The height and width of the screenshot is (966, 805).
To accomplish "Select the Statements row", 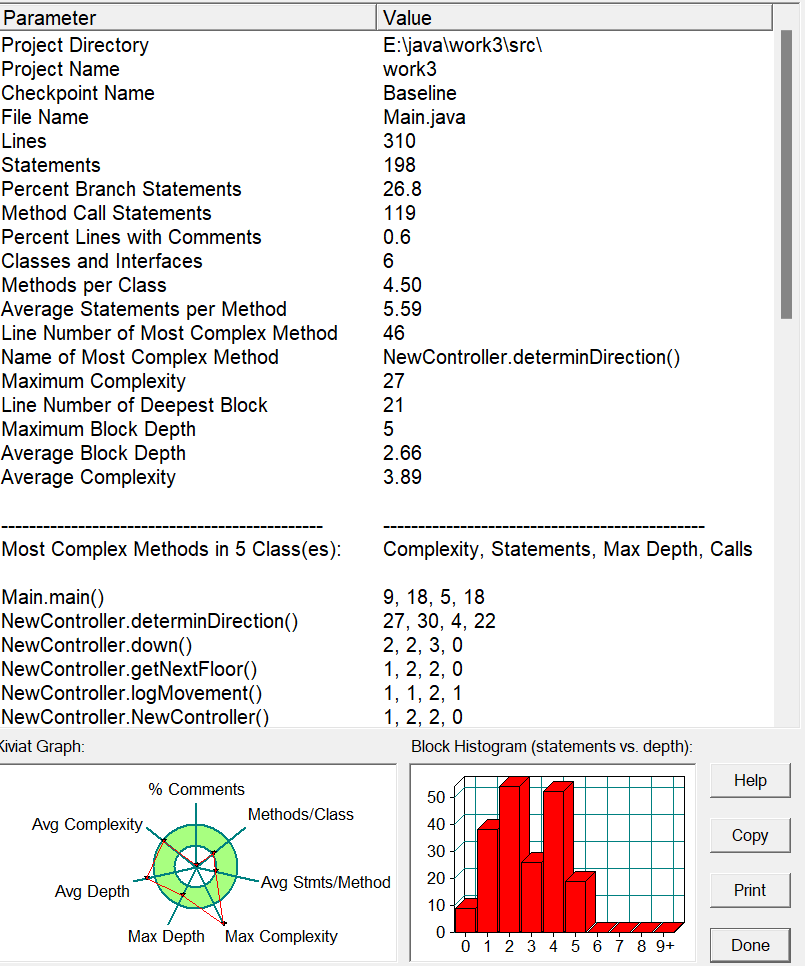I will tap(387, 165).
